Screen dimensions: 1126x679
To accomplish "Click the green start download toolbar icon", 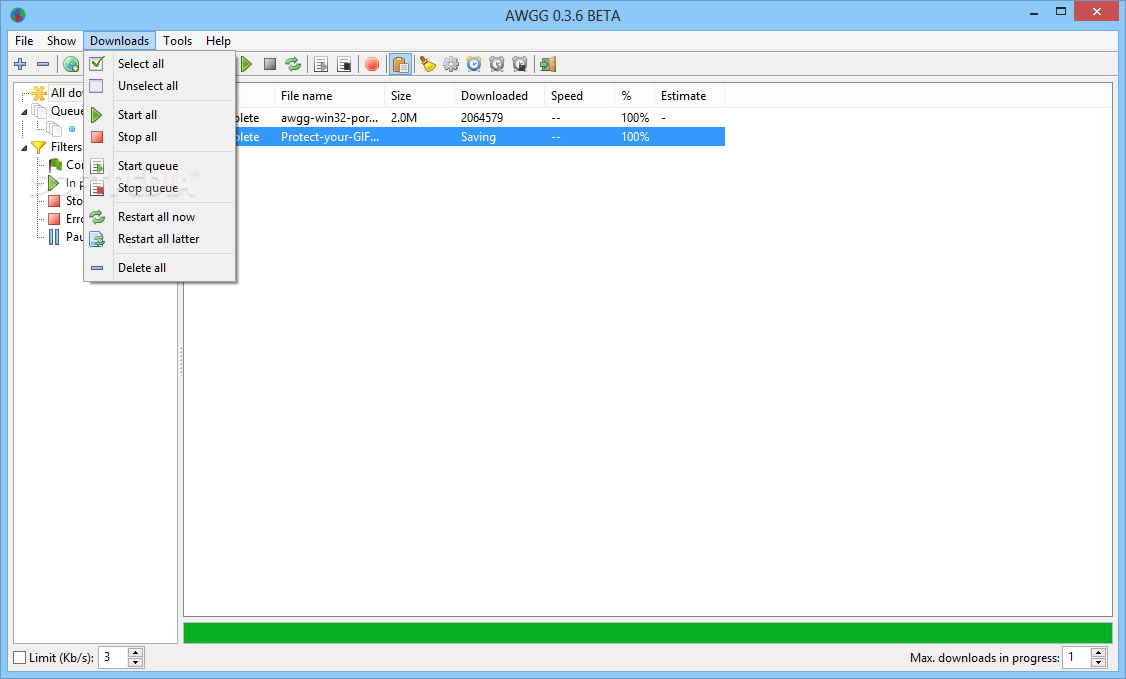I will (246, 64).
